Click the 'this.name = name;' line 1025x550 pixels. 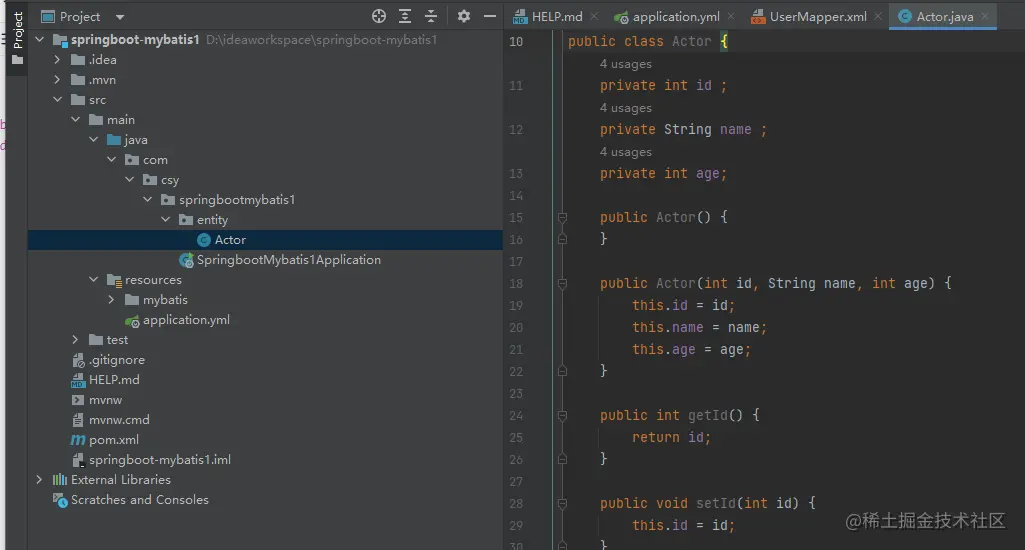click(699, 327)
